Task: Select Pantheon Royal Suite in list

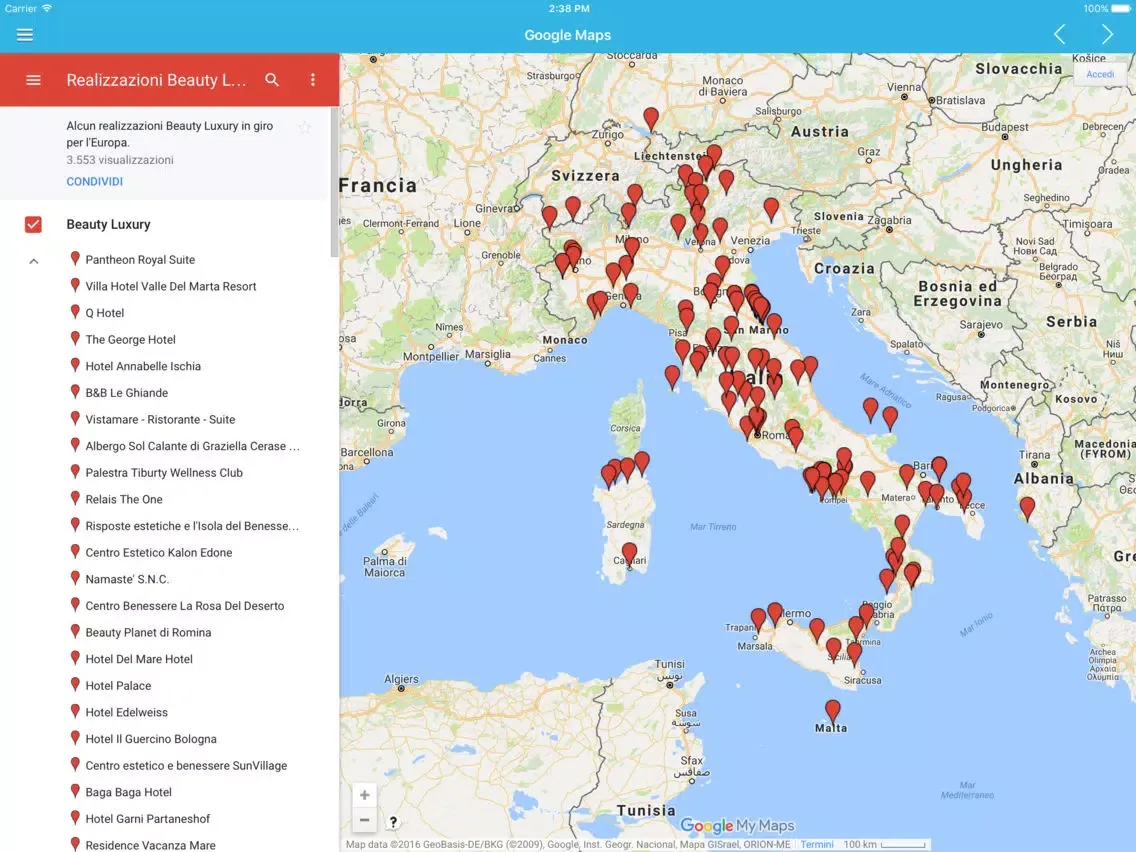Action: [x=140, y=259]
